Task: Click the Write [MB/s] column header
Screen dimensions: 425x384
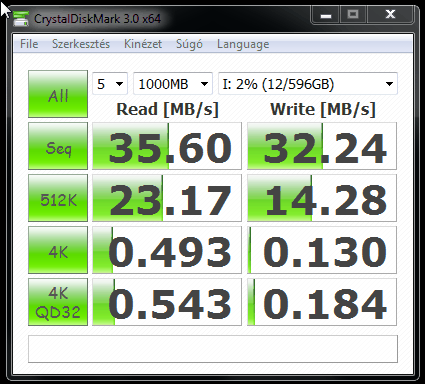Action: click(x=323, y=109)
